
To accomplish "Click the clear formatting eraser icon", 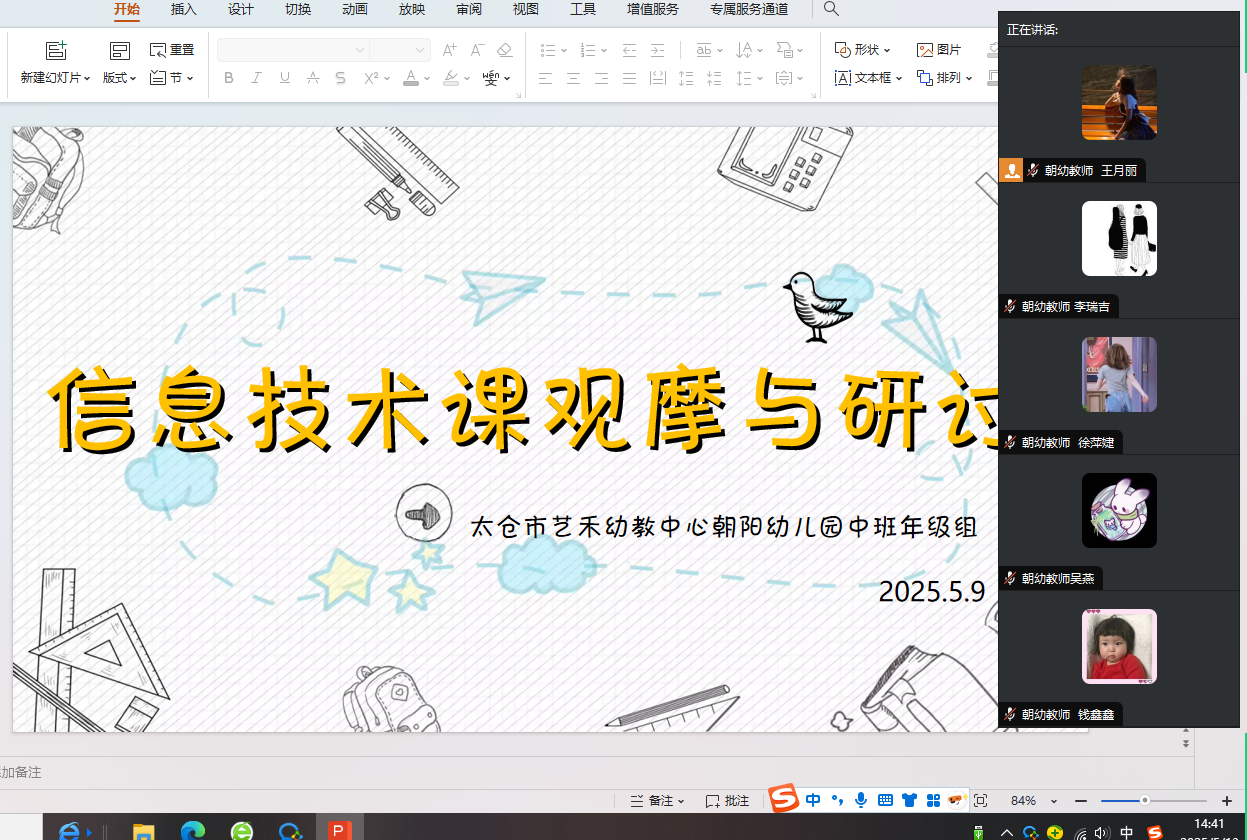I will (x=504, y=50).
